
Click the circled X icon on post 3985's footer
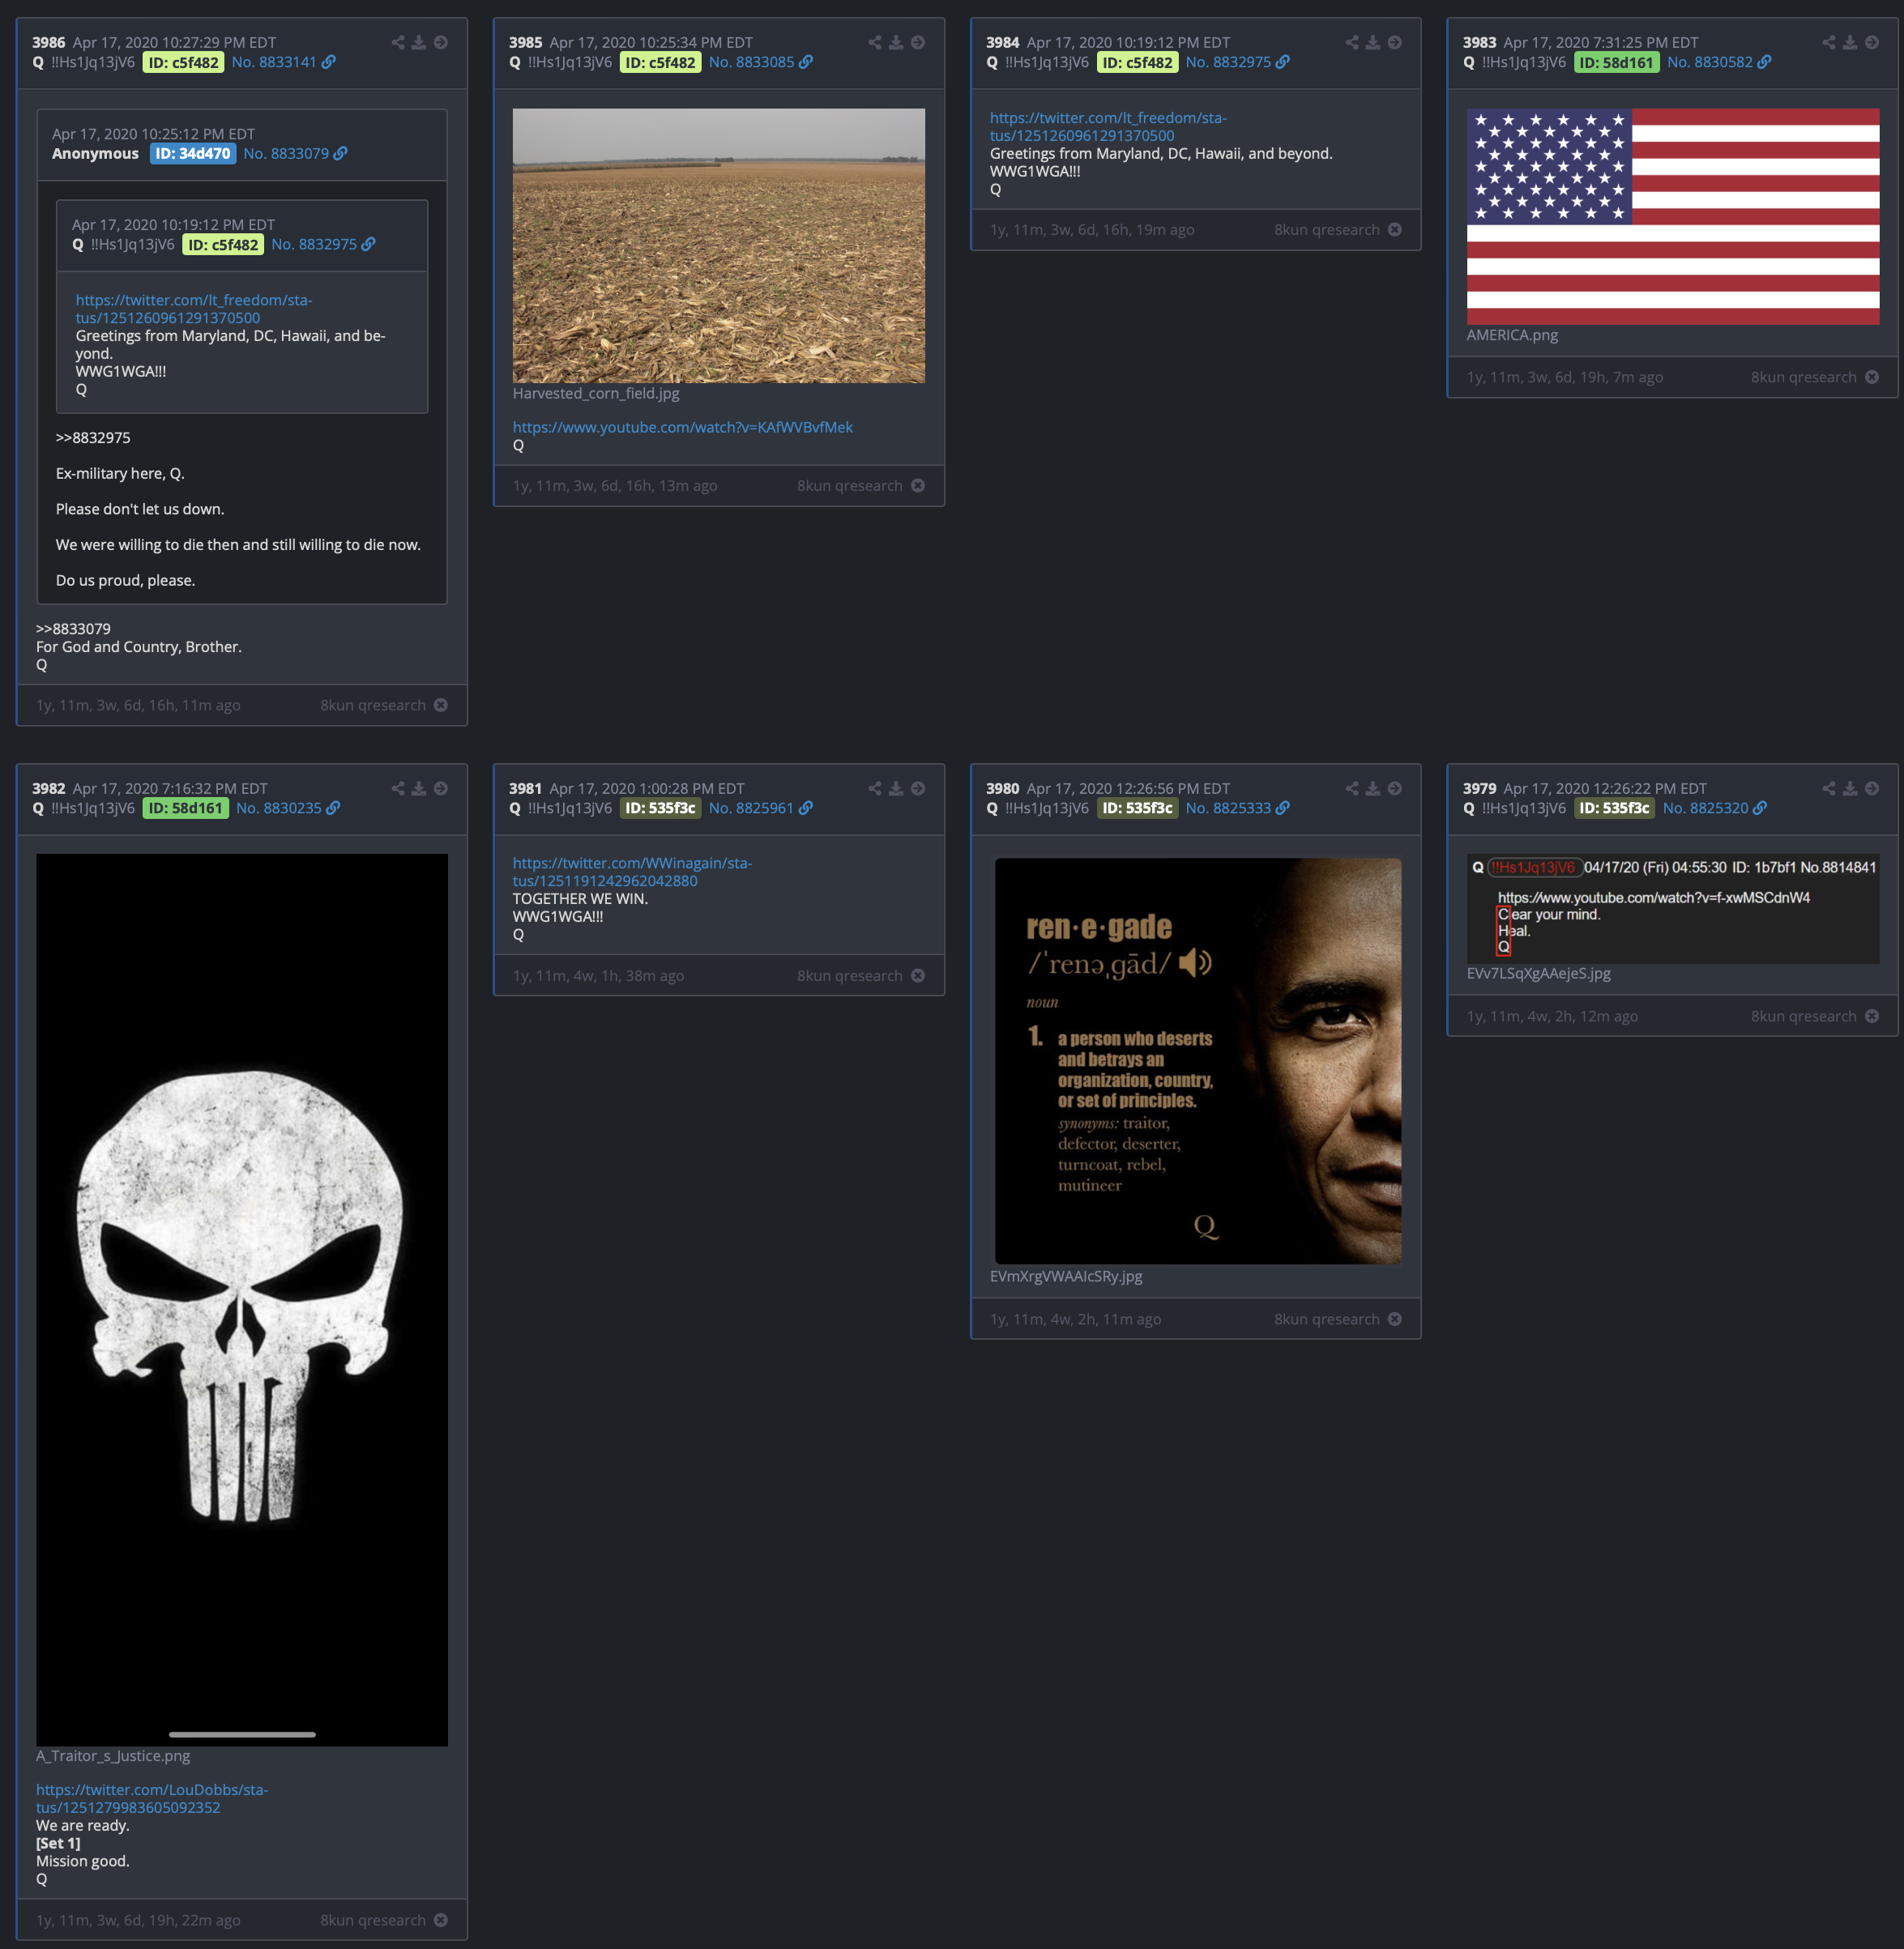[x=918, y=485]
